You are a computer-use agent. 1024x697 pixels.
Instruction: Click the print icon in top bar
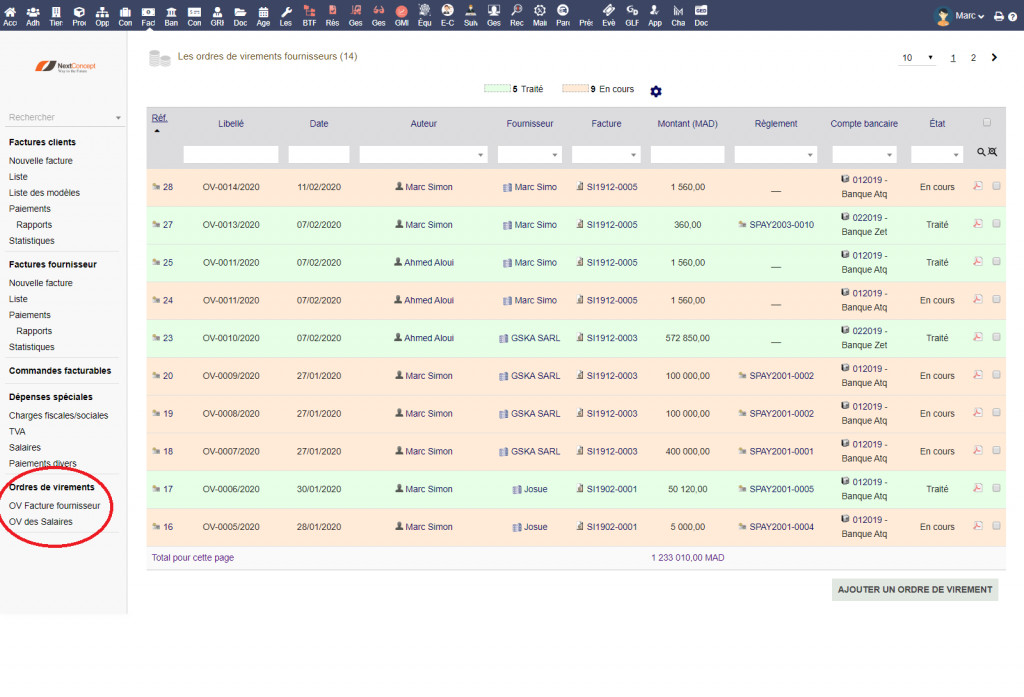pyautogui.click(x=998, y=16)
